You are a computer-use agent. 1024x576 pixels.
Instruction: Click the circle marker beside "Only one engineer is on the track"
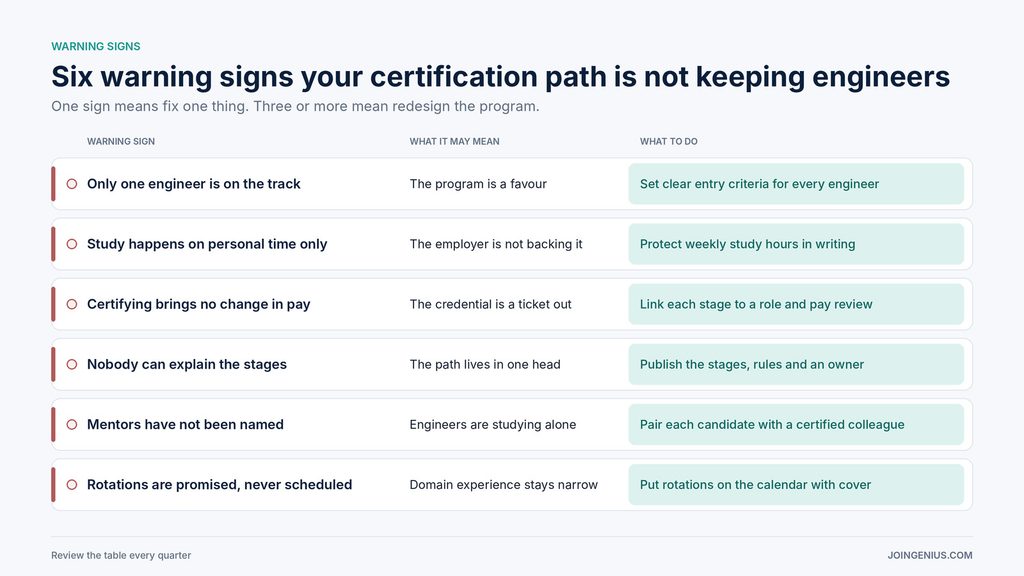pos(72,184)
